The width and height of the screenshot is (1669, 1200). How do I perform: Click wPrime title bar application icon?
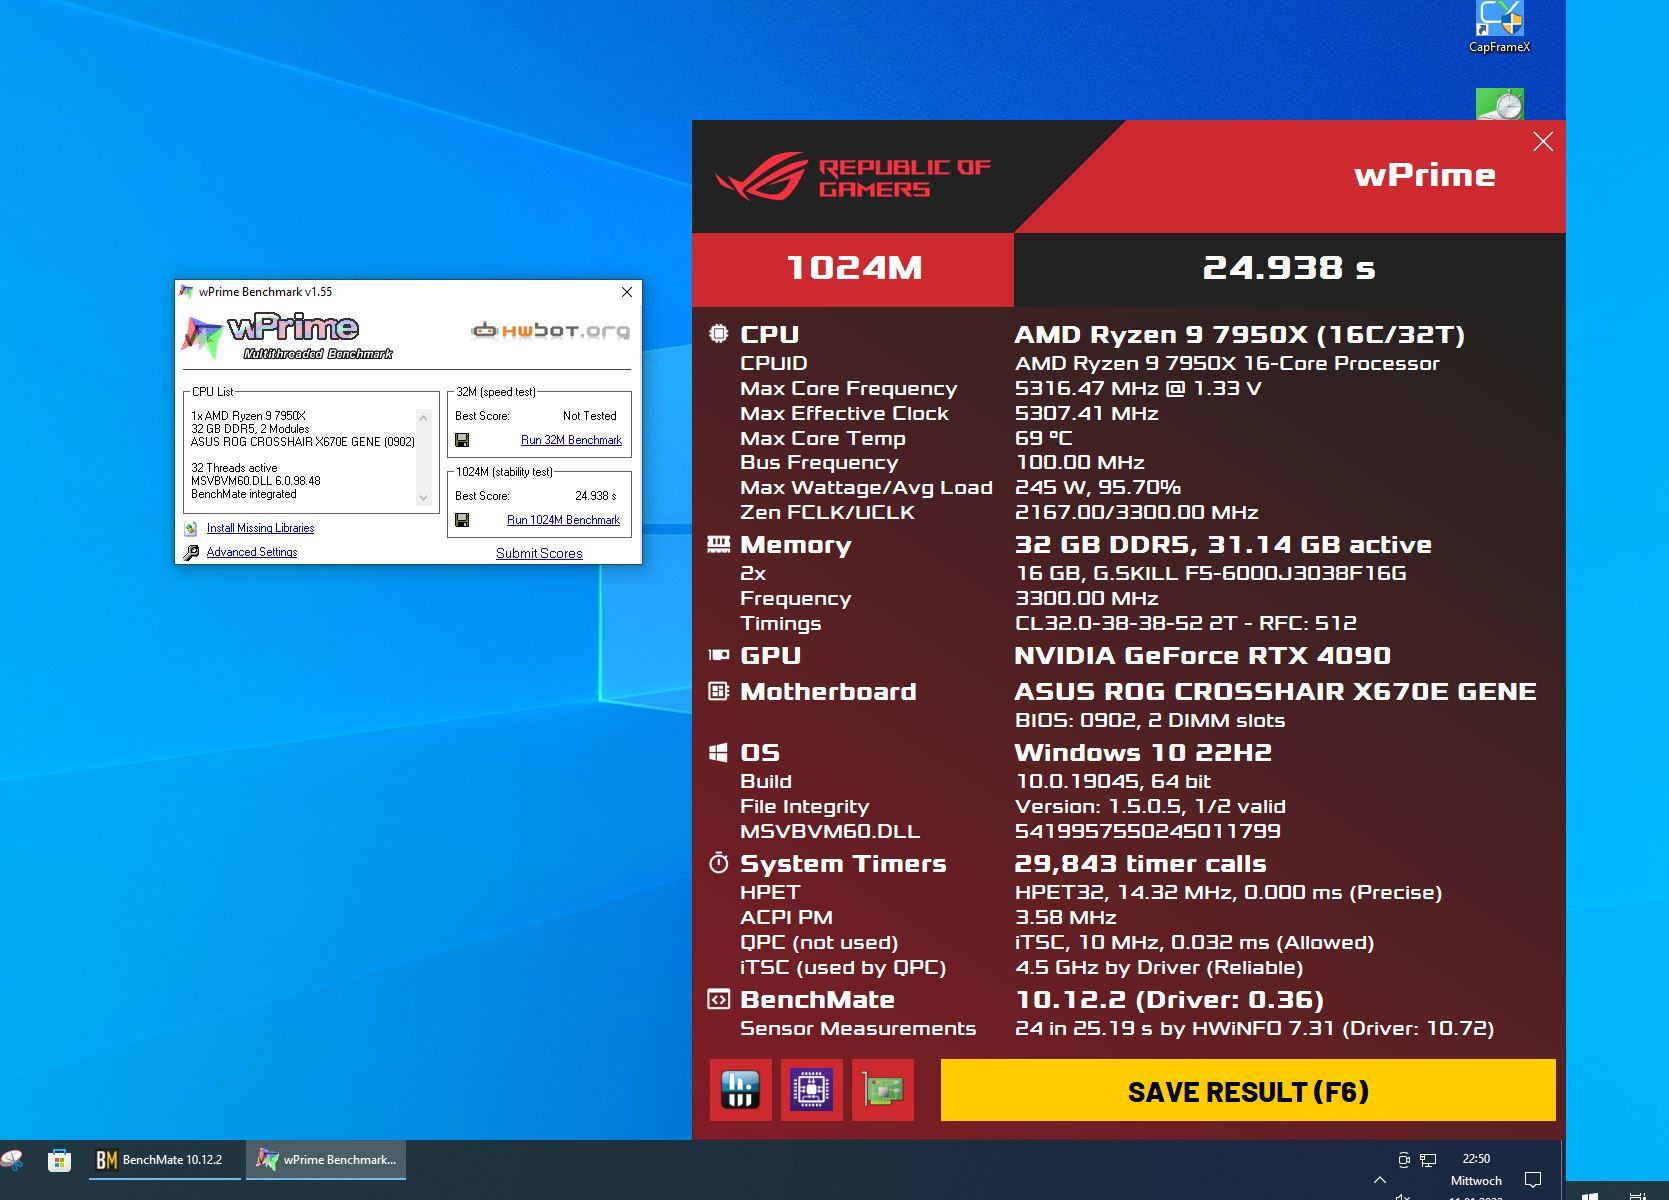[187, 292]
